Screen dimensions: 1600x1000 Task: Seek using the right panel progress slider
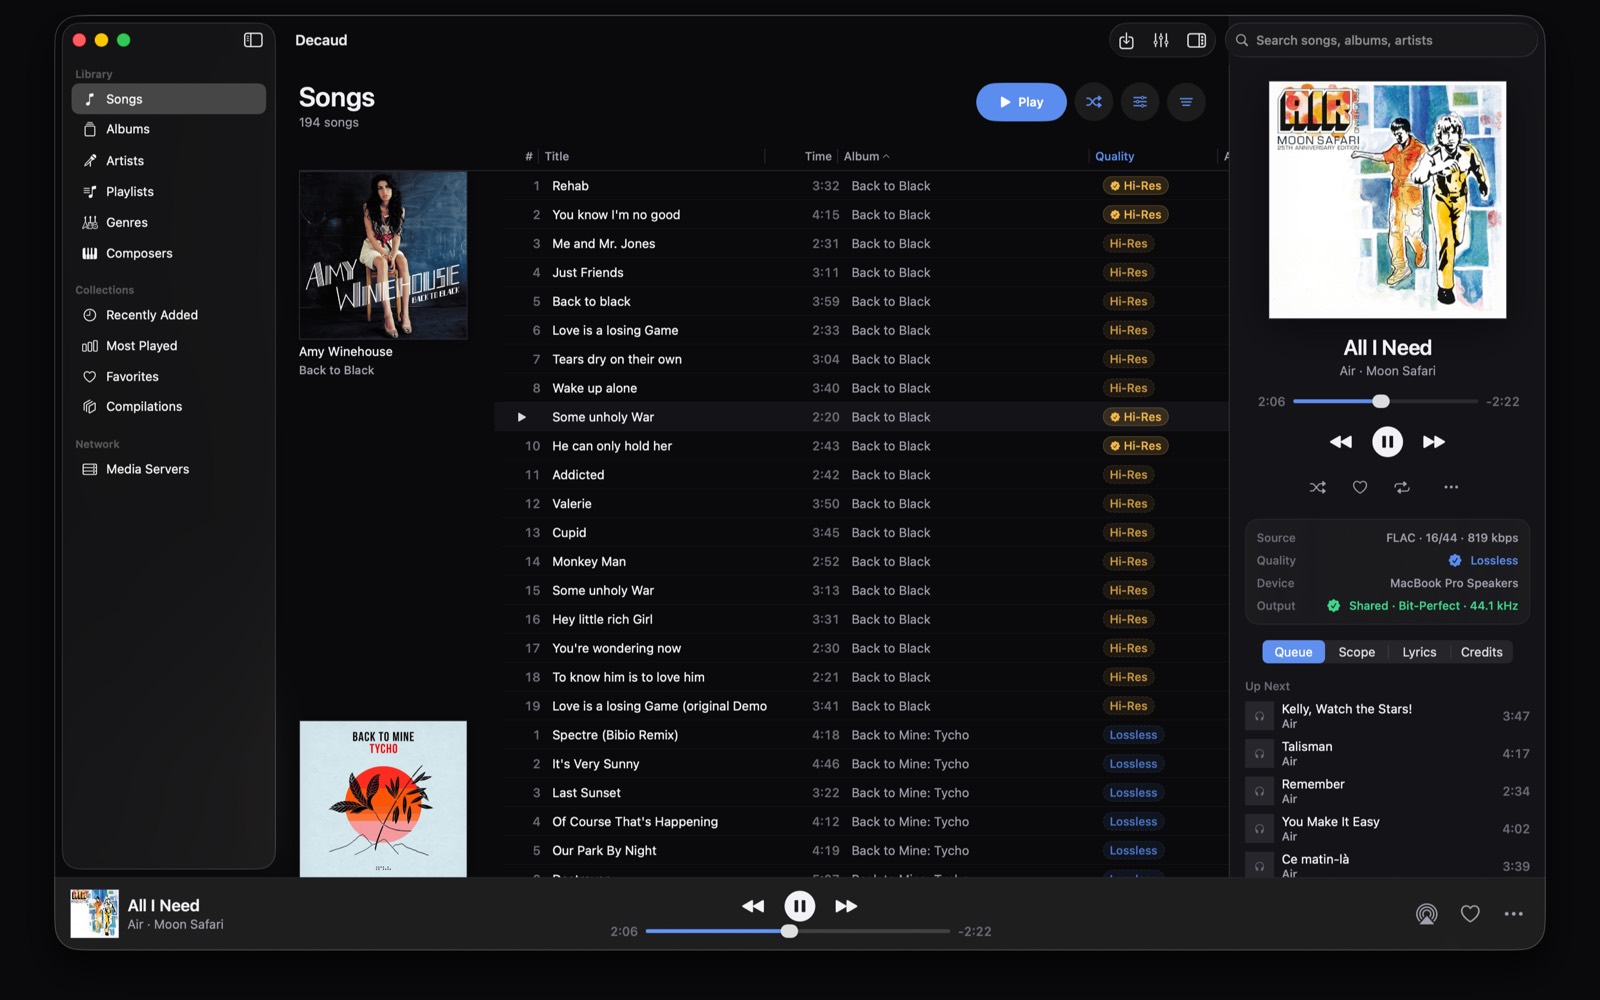[x=1385, y=401]
